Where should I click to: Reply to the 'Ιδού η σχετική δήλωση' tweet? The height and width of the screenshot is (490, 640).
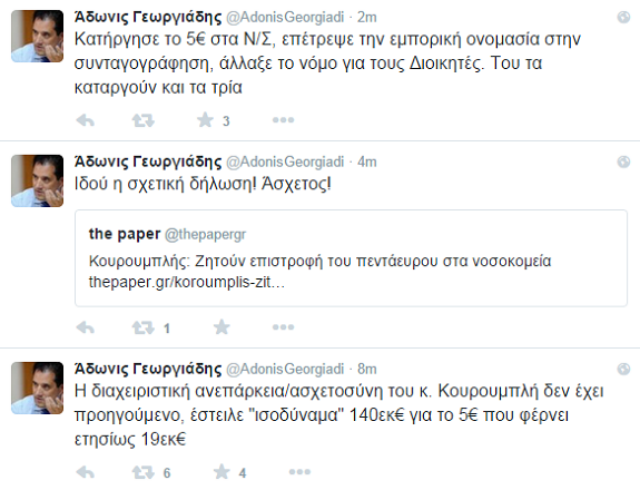coord(86,327)
